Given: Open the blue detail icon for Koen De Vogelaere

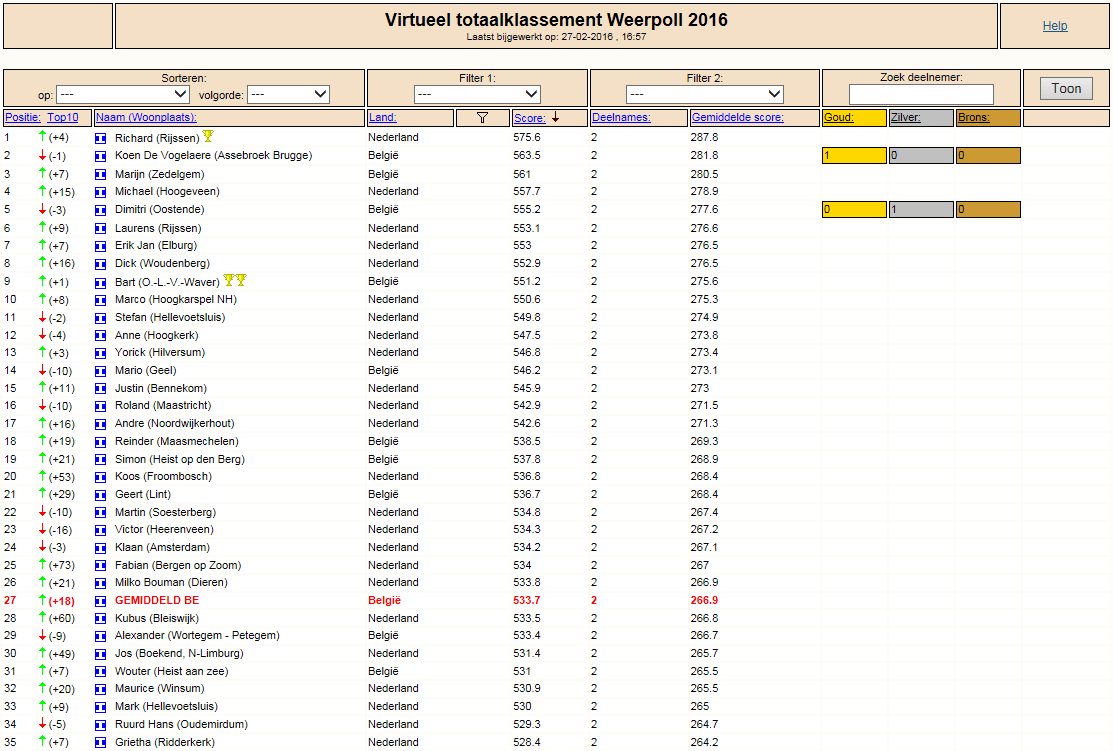Looking at the screenshot, I should pos(100,156).
